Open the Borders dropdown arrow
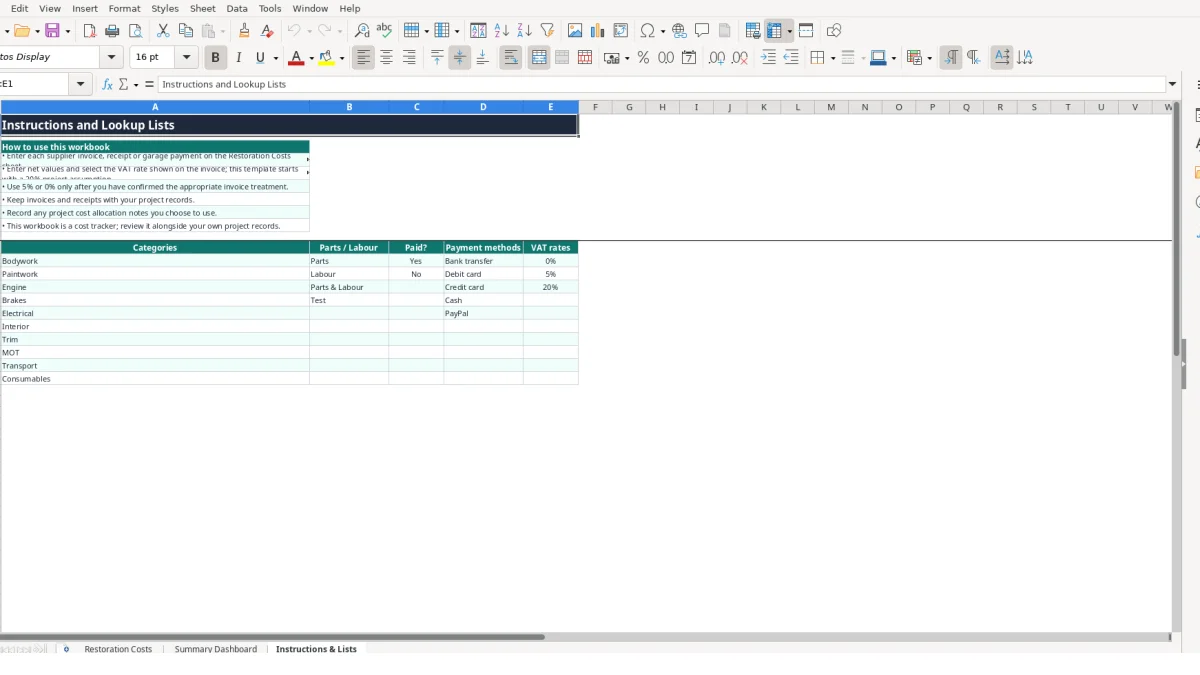 pyautogui.click(x=831, y=58)
